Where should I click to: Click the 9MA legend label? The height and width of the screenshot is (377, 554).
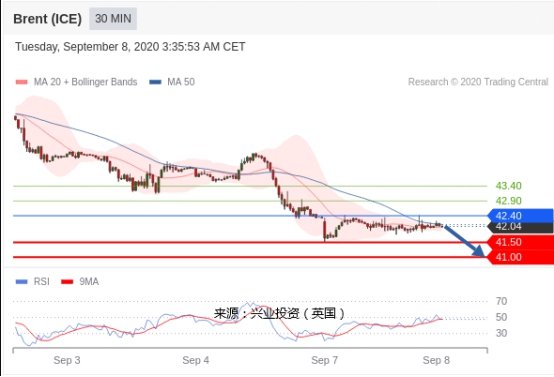[x=89, y=282]
